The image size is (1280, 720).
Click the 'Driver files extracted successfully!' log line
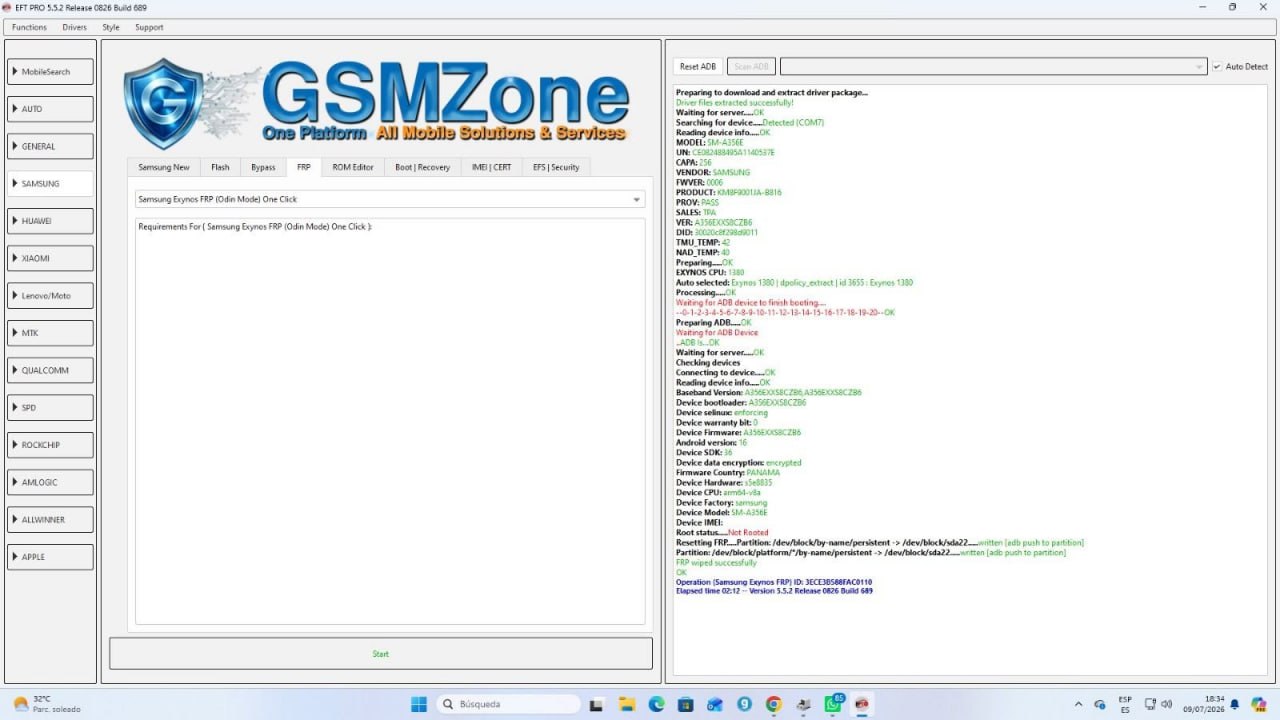tap(735, 103)
